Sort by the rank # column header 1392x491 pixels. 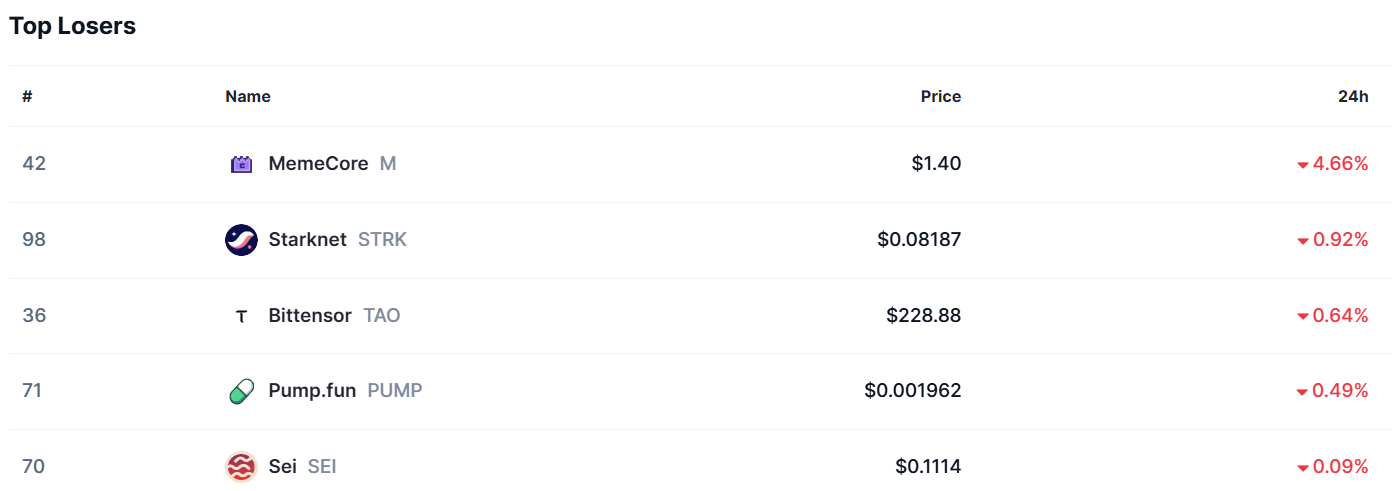(27, 96)
